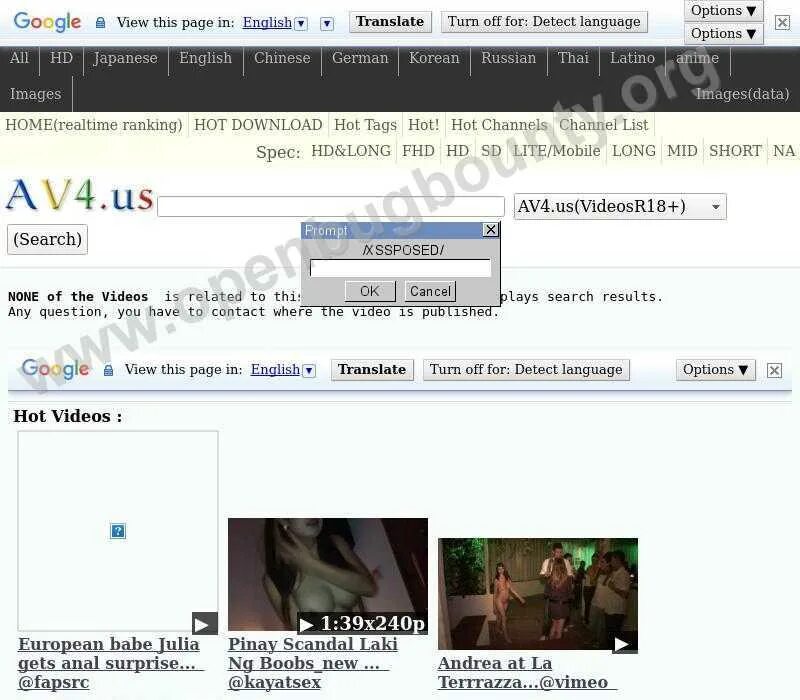Click Translate button in top bar
The image size is (800, 700).
(390, 22)
